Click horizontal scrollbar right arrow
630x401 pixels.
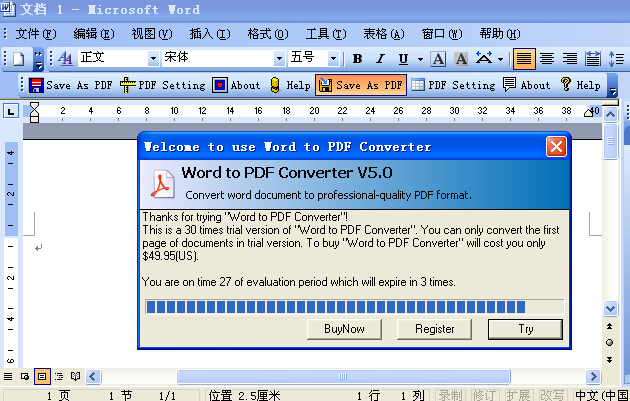point(593,376)
